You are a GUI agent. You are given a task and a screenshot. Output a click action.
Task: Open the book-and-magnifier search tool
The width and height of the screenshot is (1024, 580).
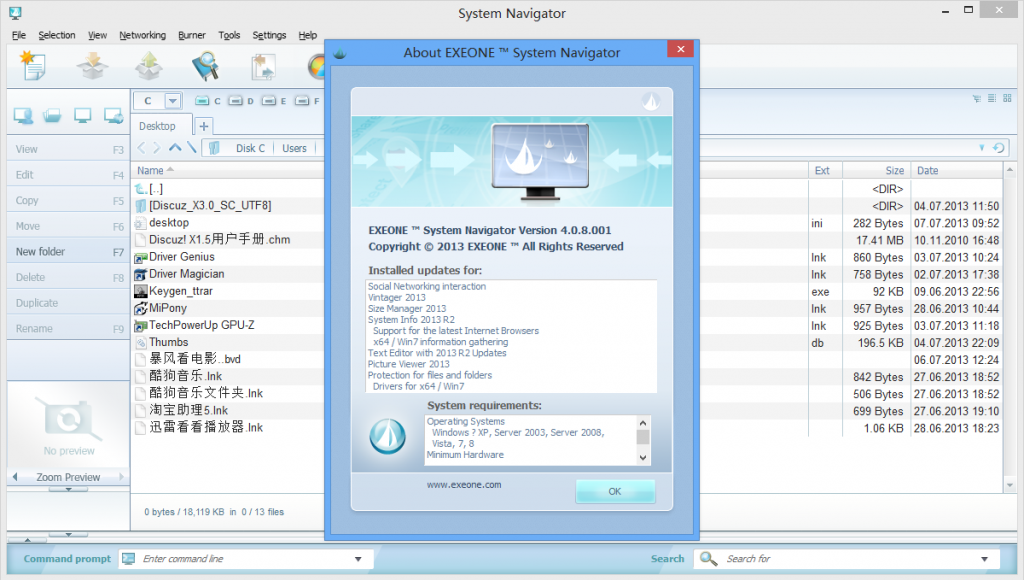pyautogui.click(x=206, y=65)
